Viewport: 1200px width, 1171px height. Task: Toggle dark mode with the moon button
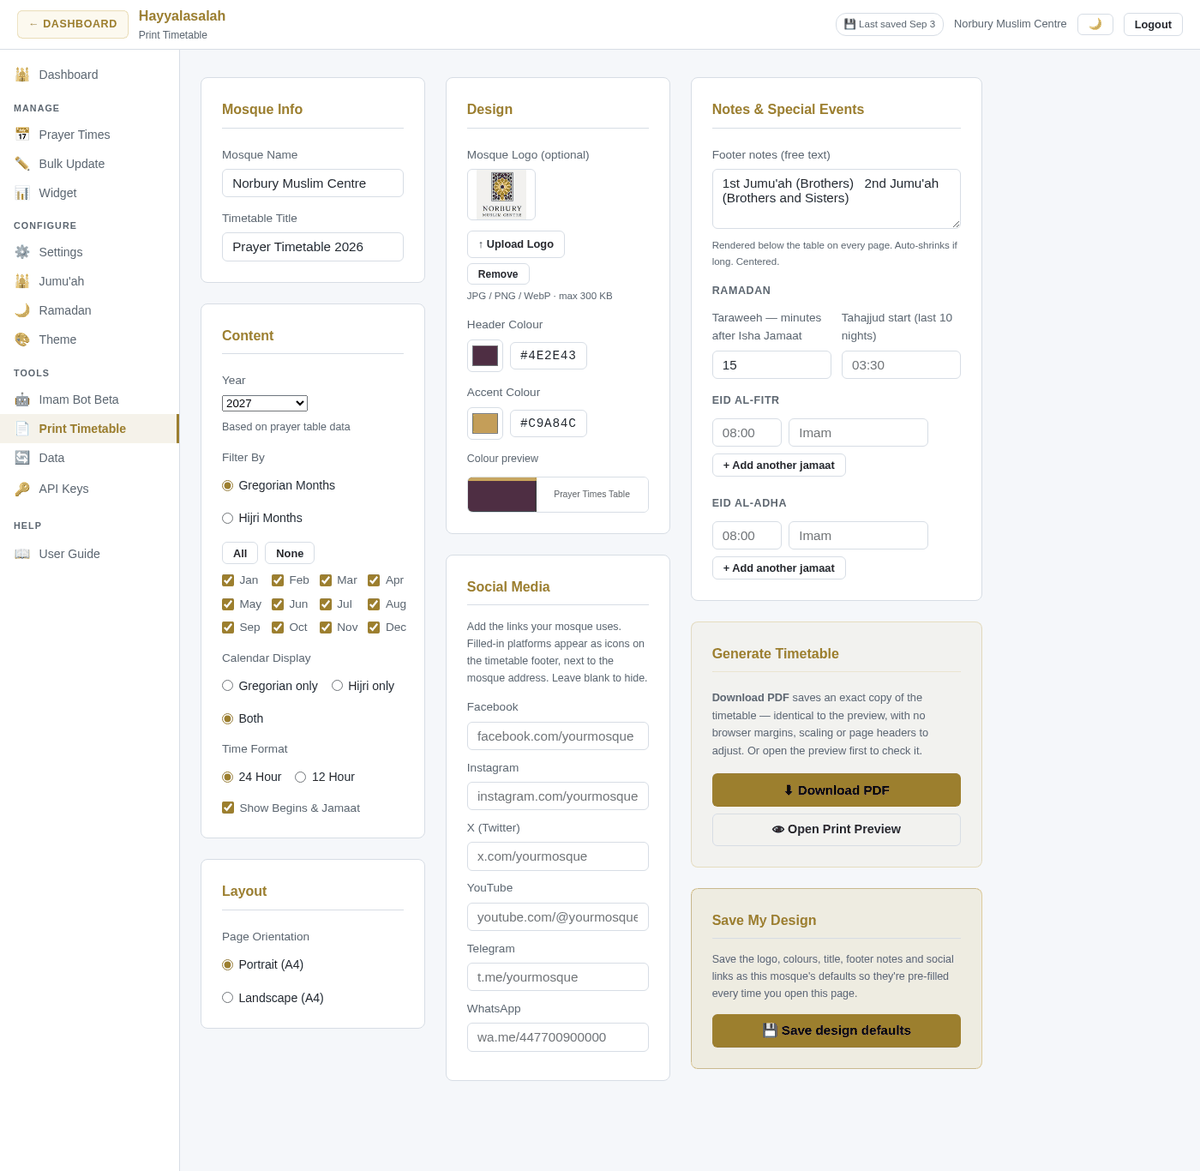[1095, 24]
